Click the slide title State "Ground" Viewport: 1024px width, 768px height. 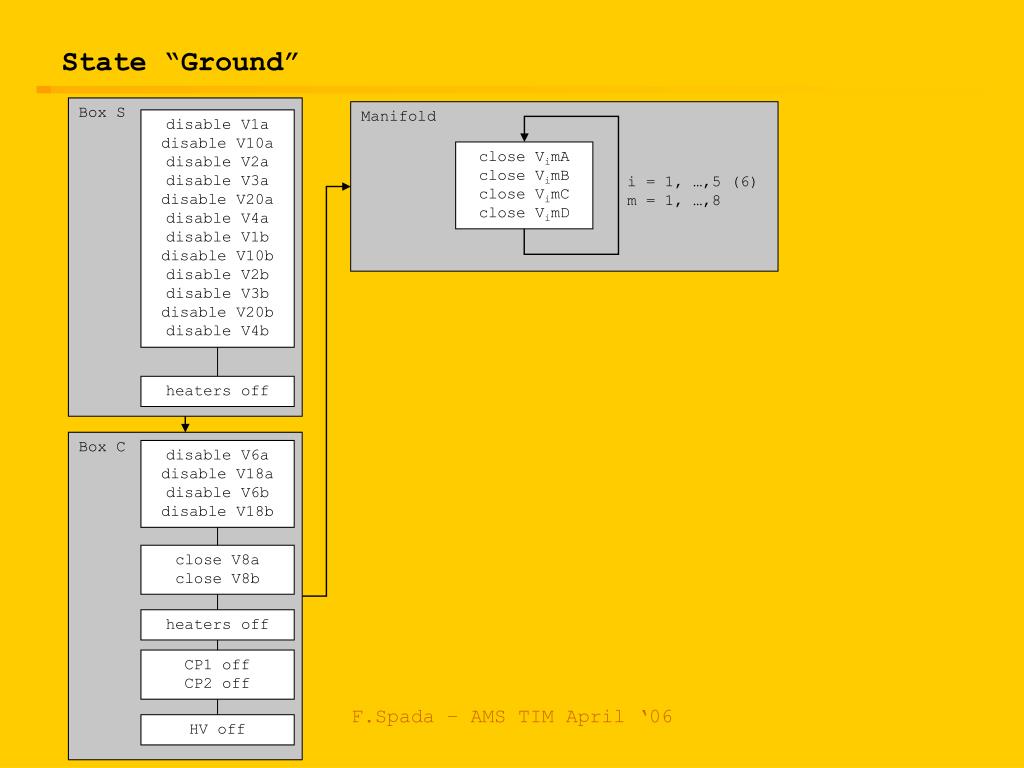pos(180,63)
